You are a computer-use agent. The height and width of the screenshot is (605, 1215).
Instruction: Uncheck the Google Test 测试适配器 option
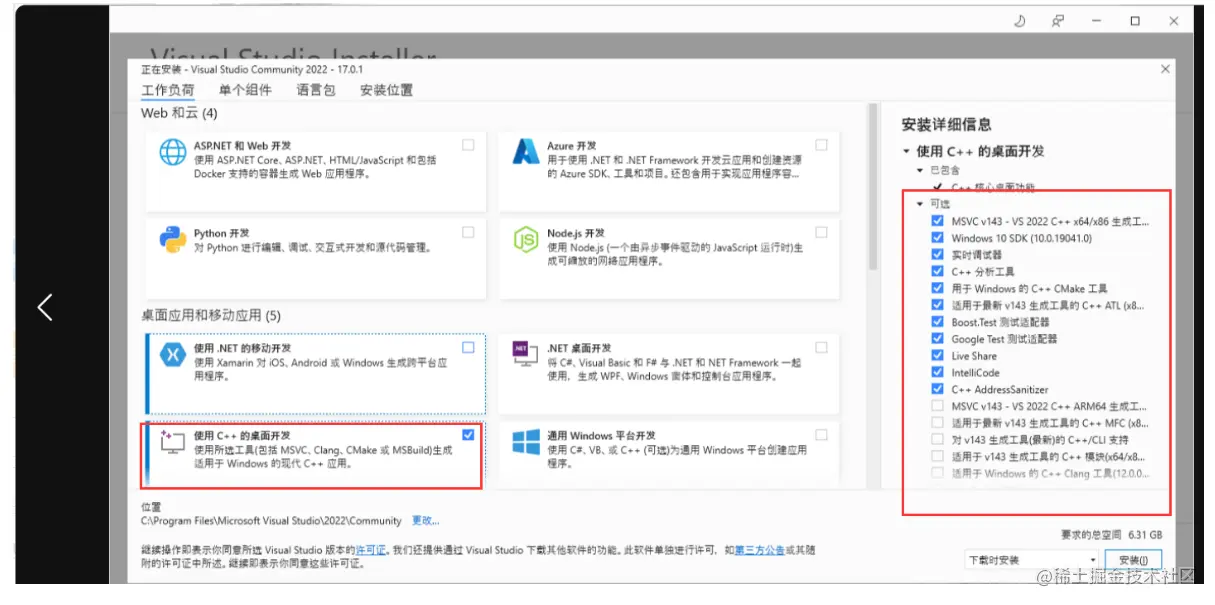click(937, 339)
